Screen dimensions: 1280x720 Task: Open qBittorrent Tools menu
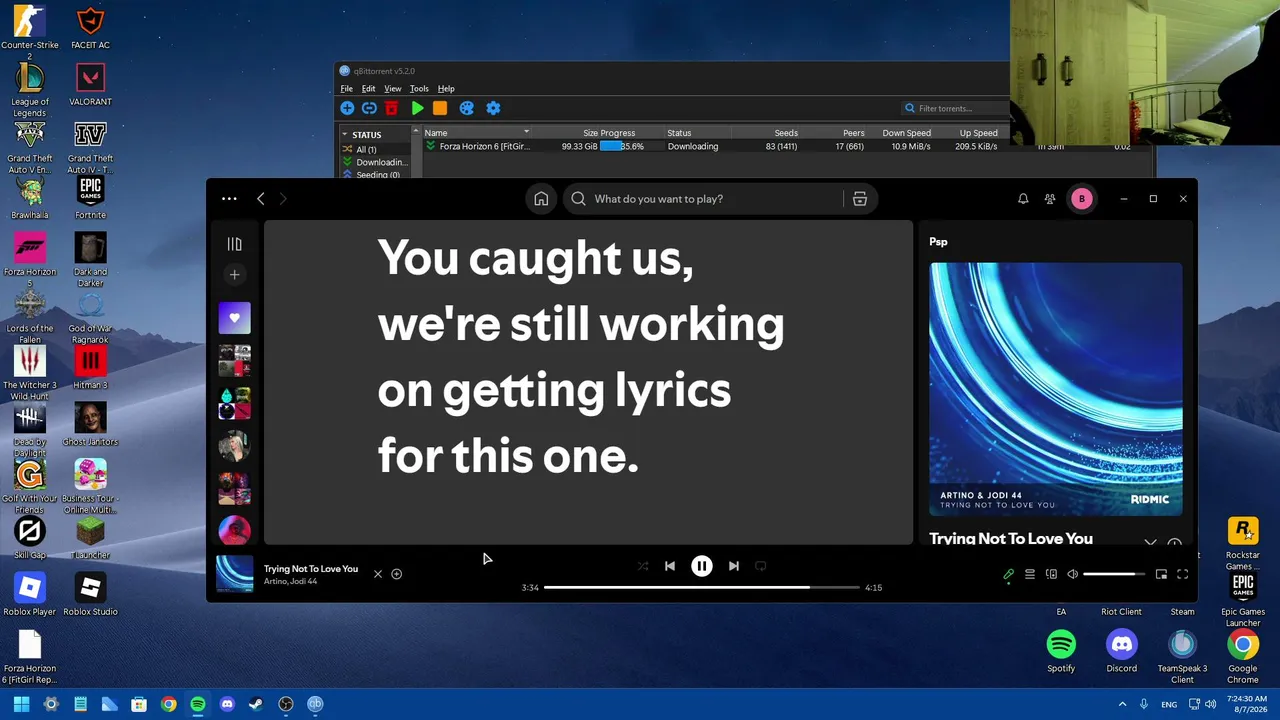419,89
